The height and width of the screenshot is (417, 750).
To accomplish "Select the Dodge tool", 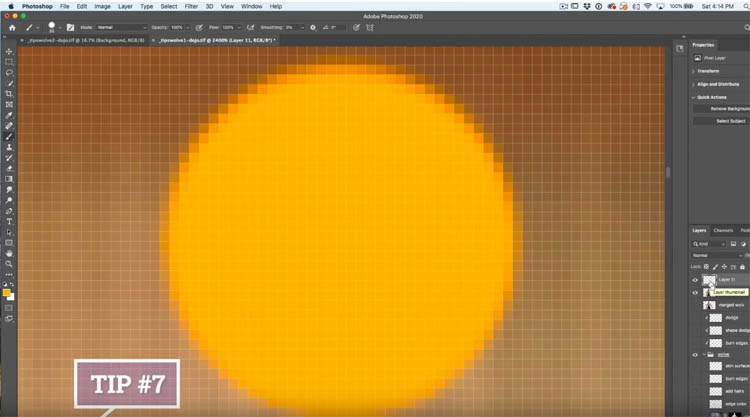I will point(9,200).
